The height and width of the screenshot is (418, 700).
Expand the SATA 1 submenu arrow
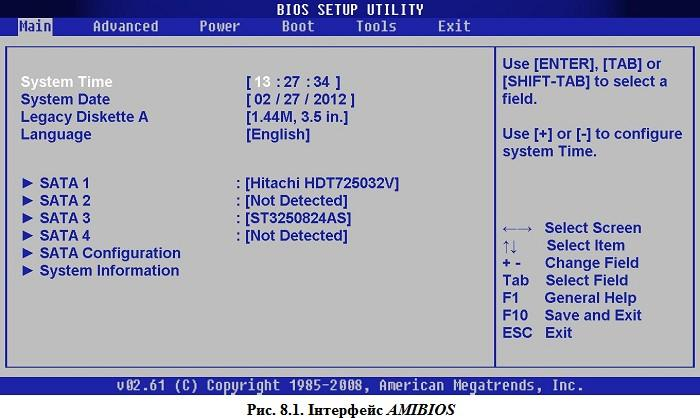[x=28, y=183]
